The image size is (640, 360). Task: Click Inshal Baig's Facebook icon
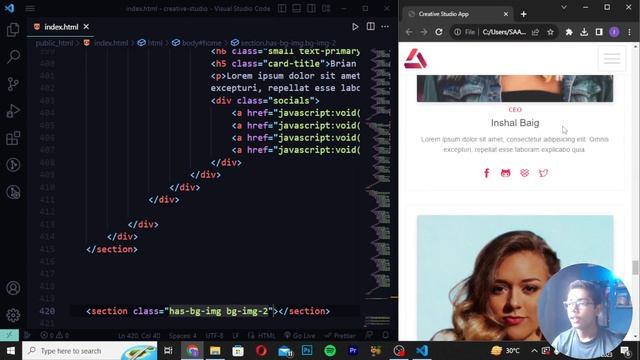487,173
